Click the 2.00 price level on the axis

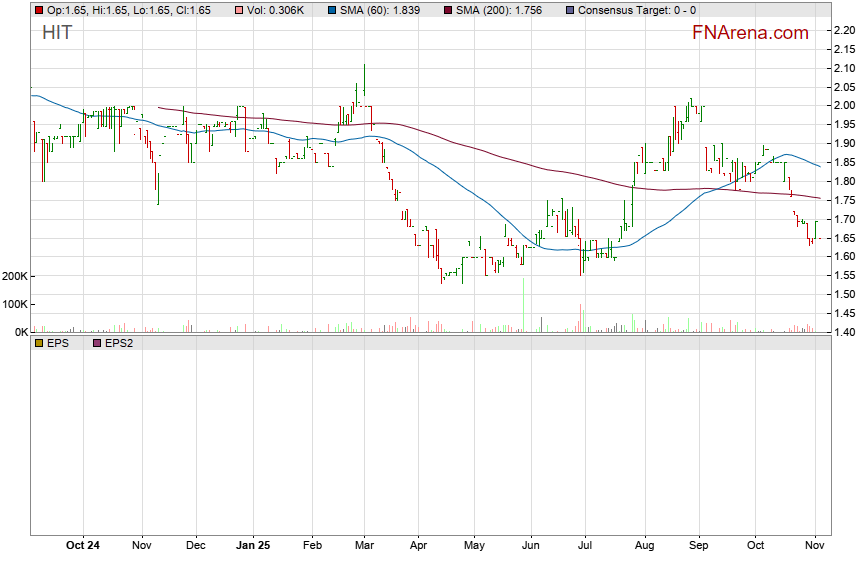843,105
